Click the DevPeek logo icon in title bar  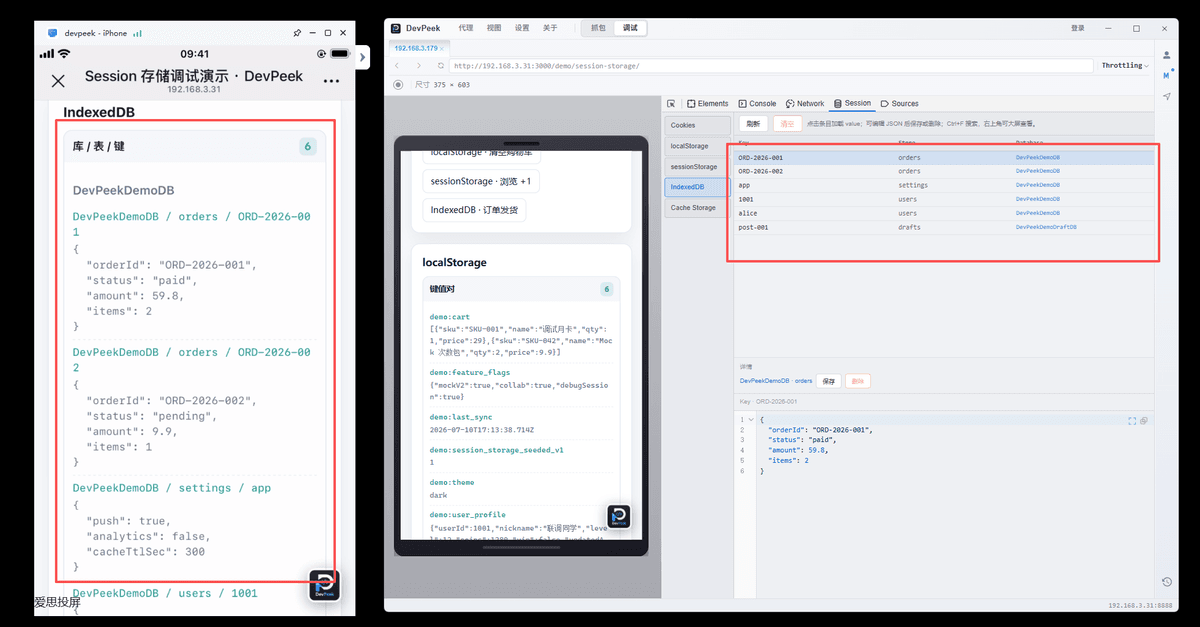[x=396, y=28]
